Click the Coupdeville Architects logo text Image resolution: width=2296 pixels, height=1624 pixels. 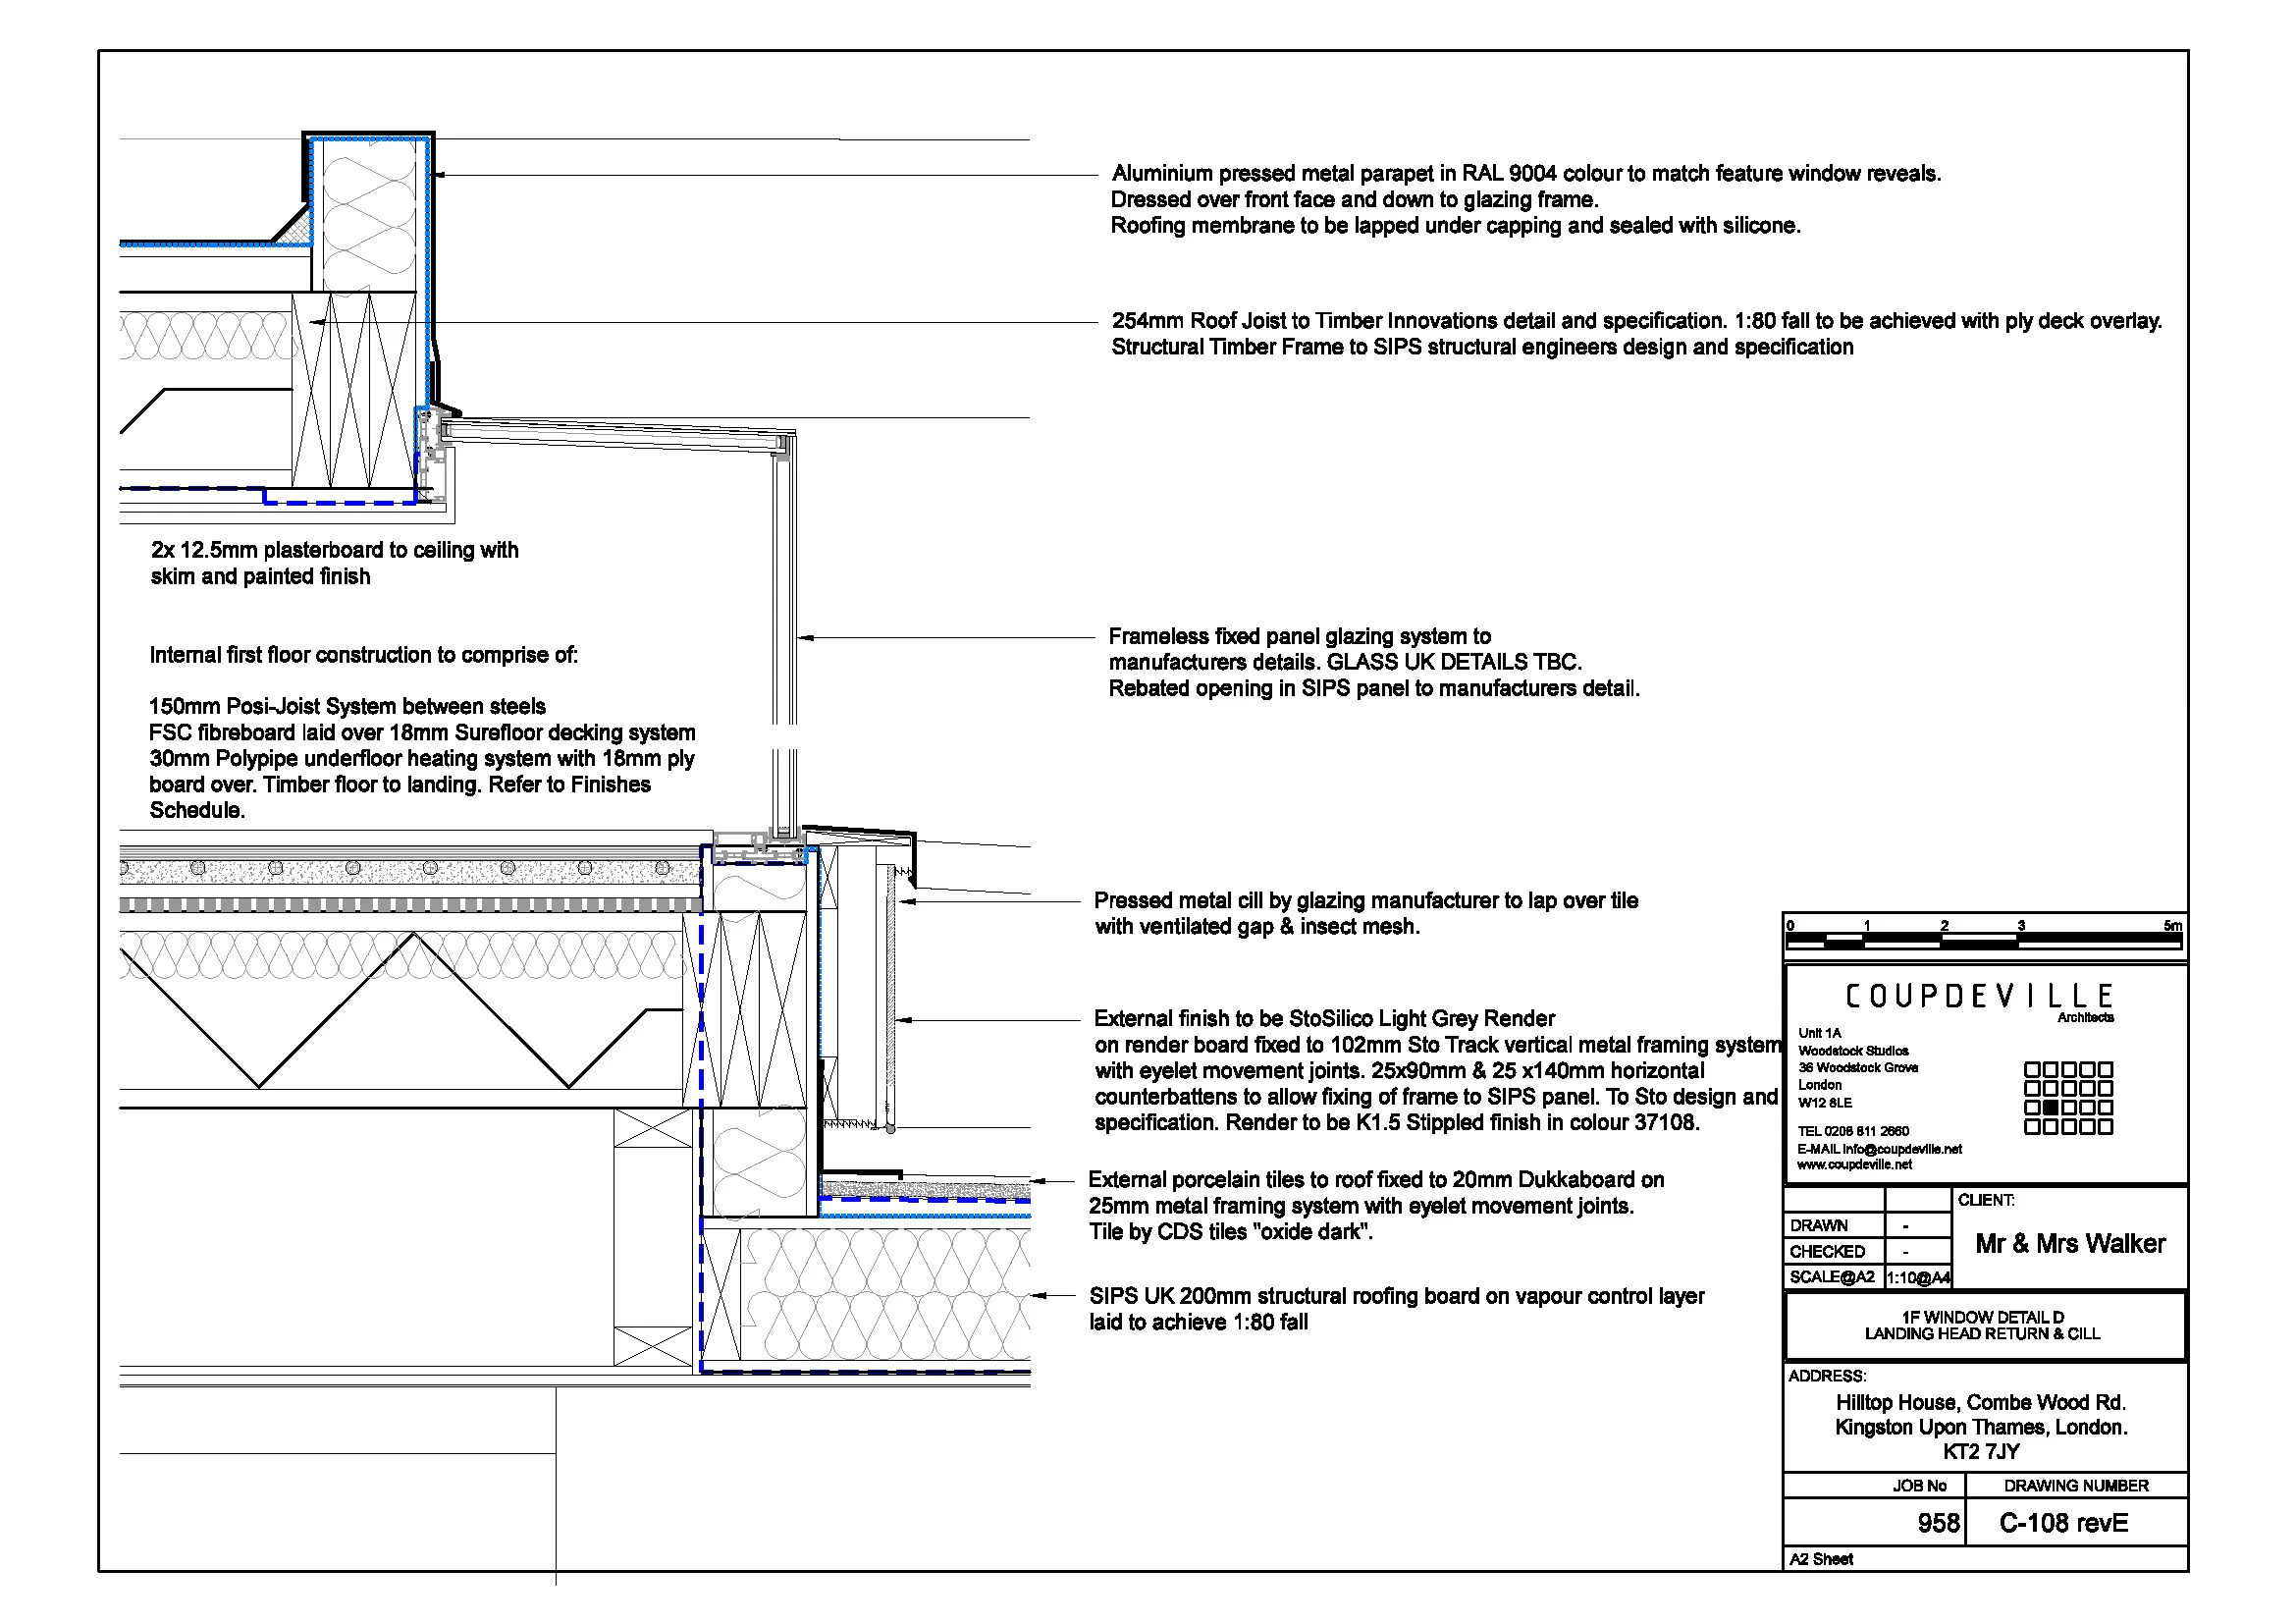[x=1979, y=997]
